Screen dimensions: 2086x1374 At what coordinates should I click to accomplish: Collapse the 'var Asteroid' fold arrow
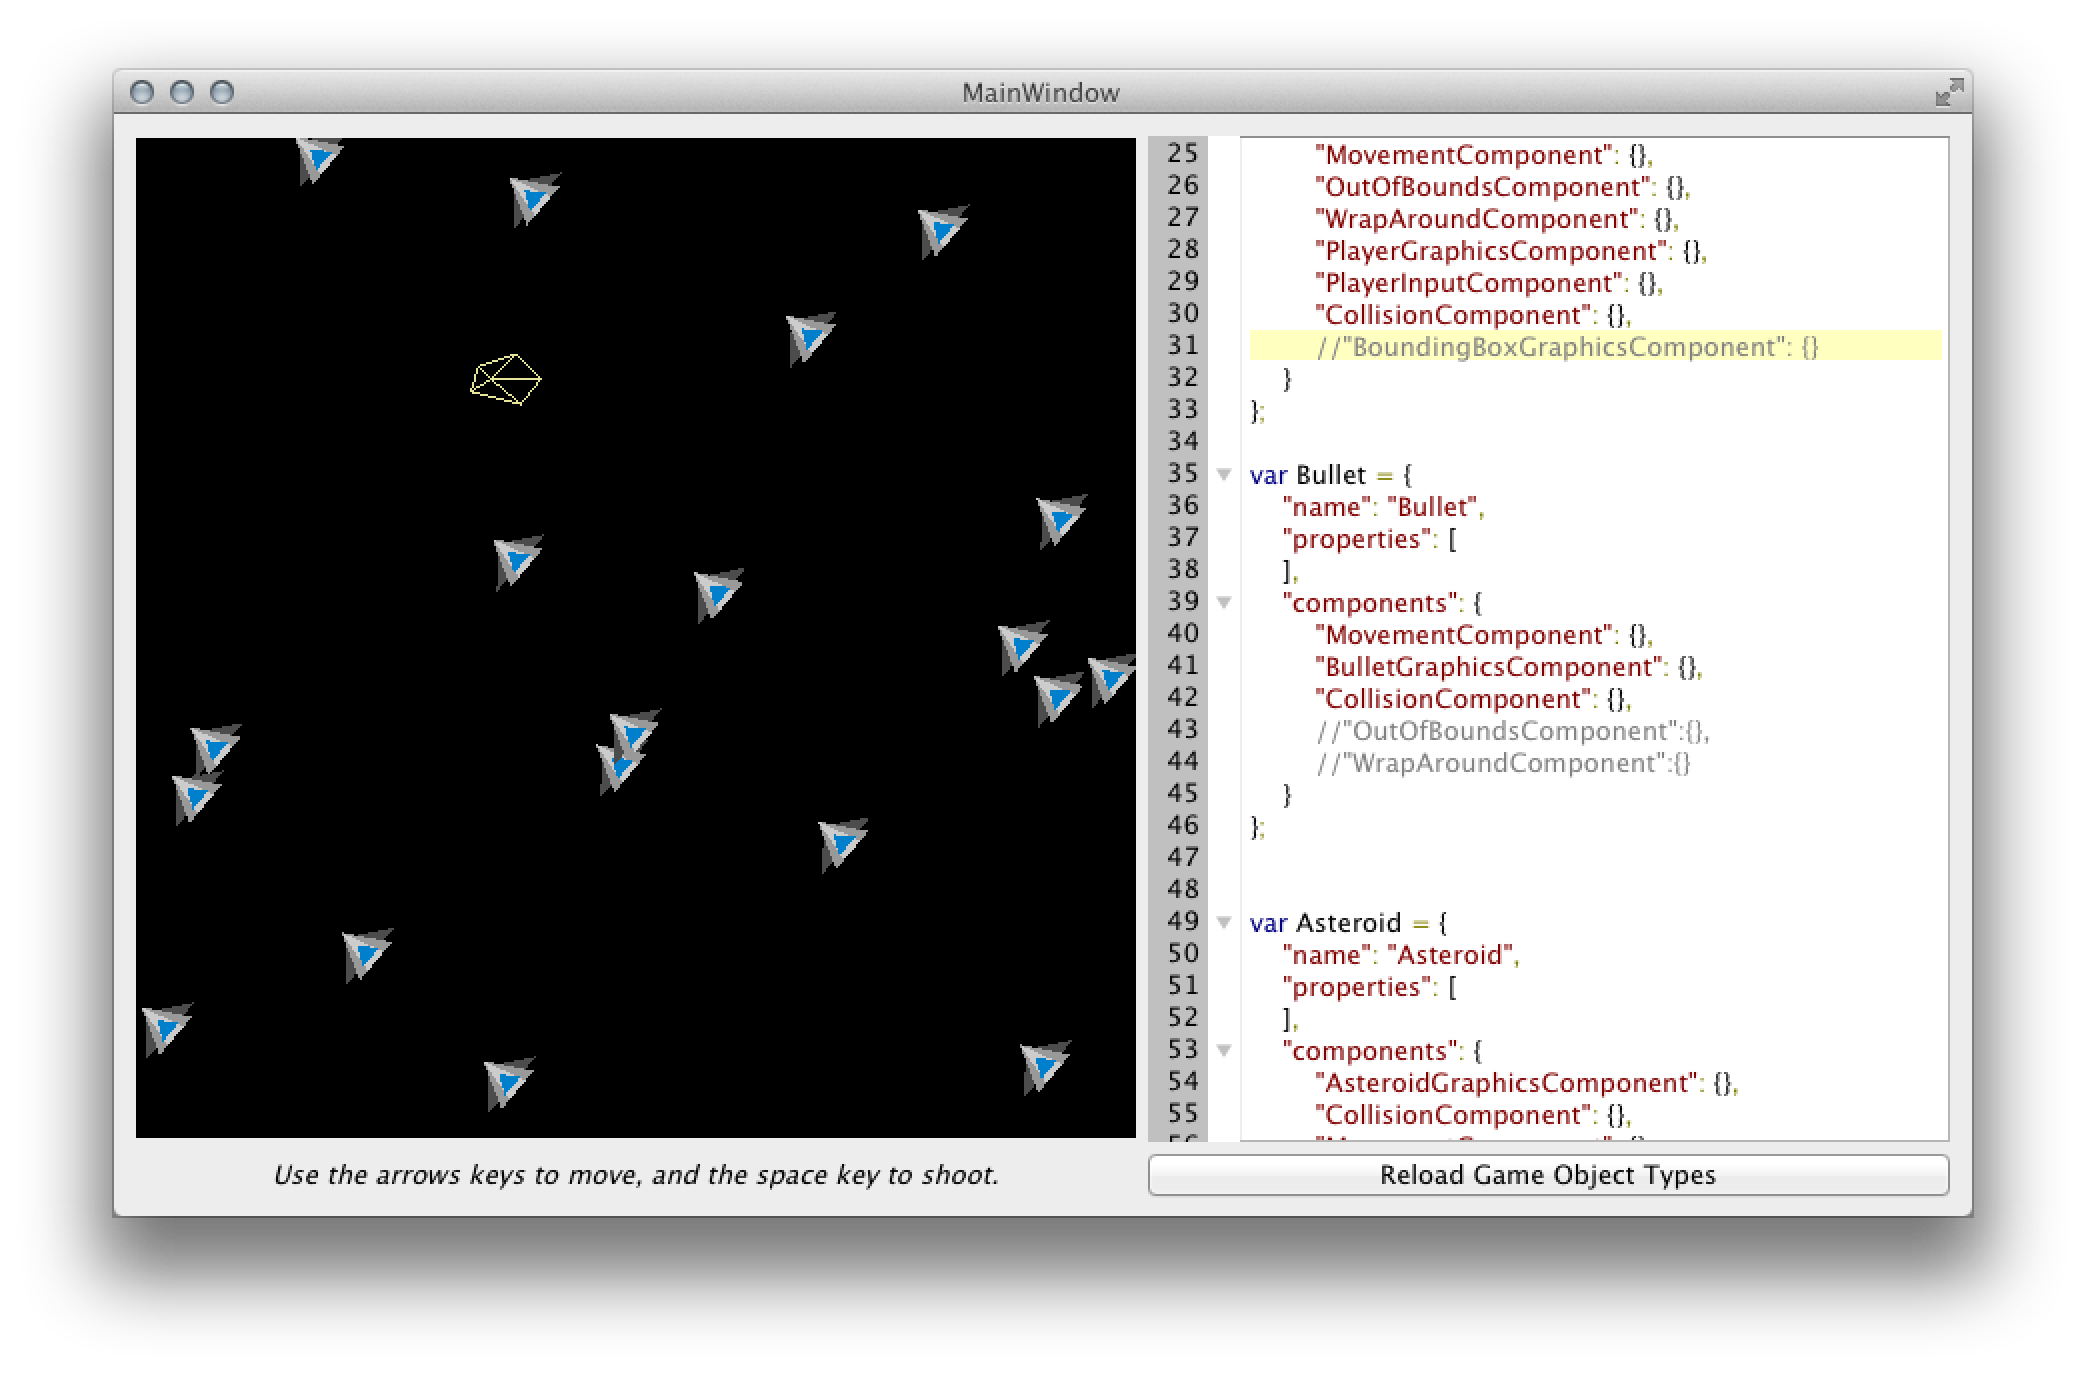[1223, 923]
